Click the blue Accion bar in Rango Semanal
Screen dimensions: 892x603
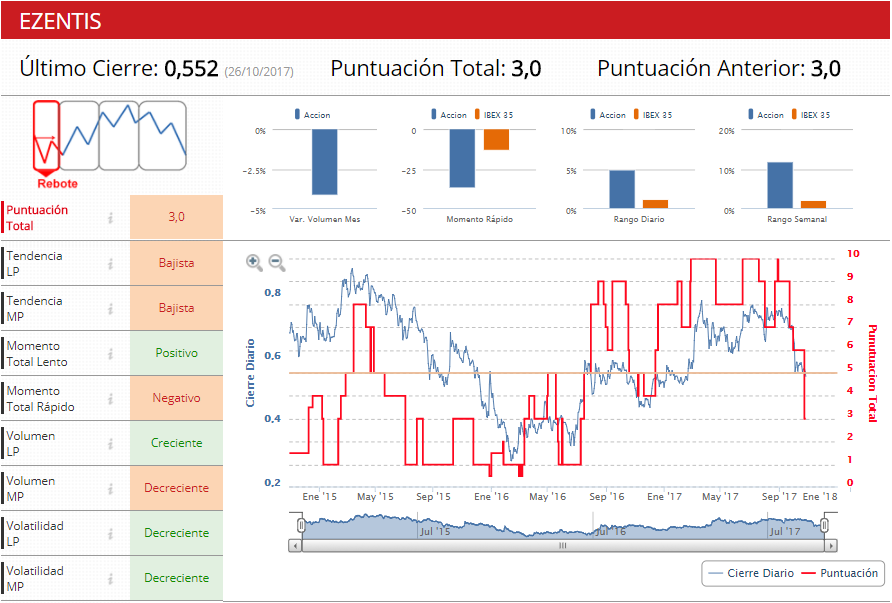point(780,185)
